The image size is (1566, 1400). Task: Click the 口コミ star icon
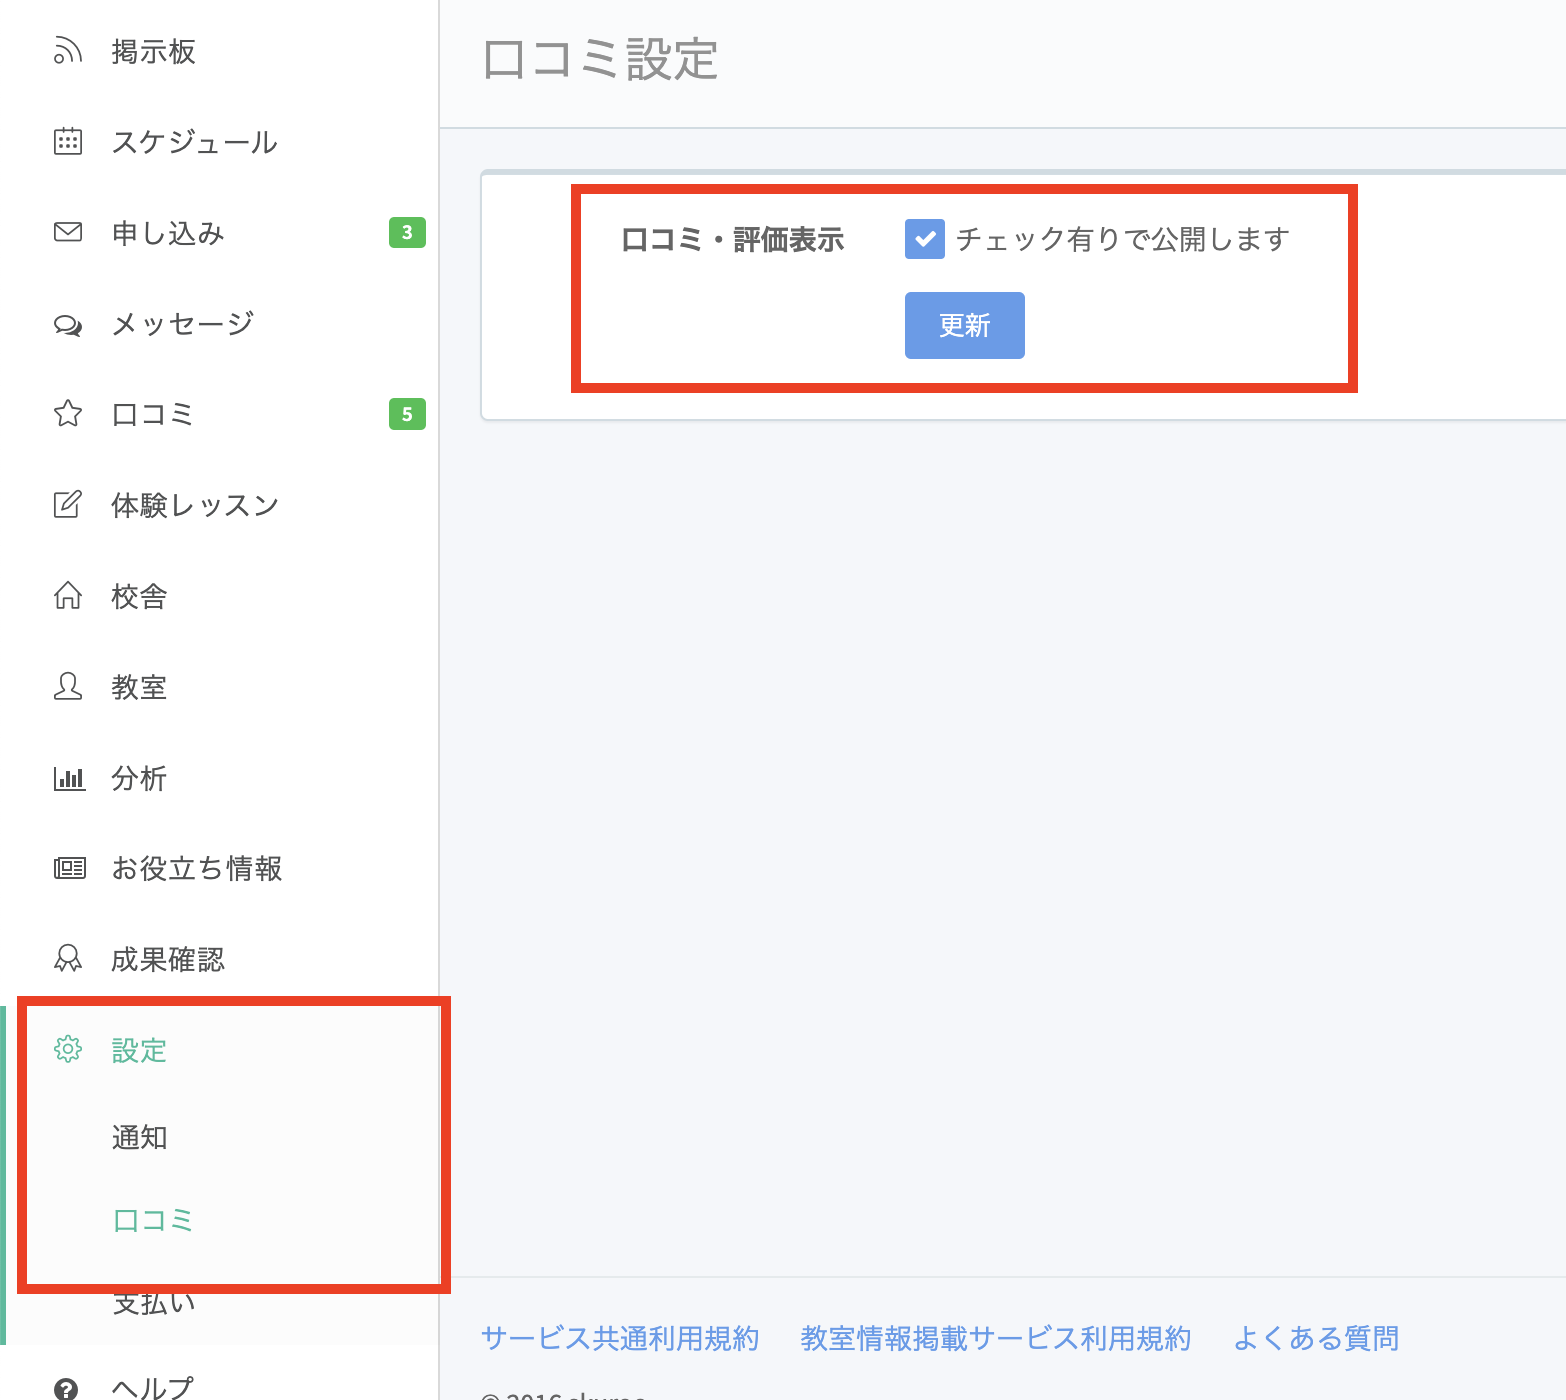(x=67, y=414)
